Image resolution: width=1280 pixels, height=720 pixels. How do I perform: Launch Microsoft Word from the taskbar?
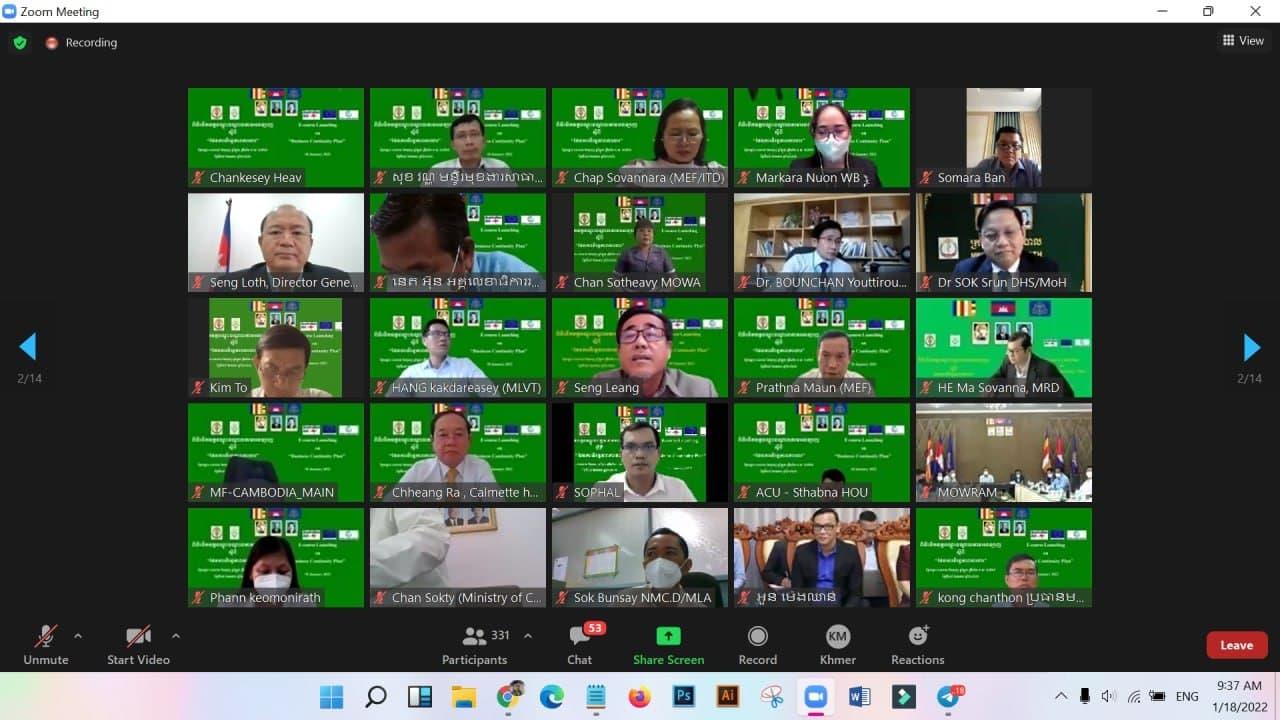click(859, 696)
